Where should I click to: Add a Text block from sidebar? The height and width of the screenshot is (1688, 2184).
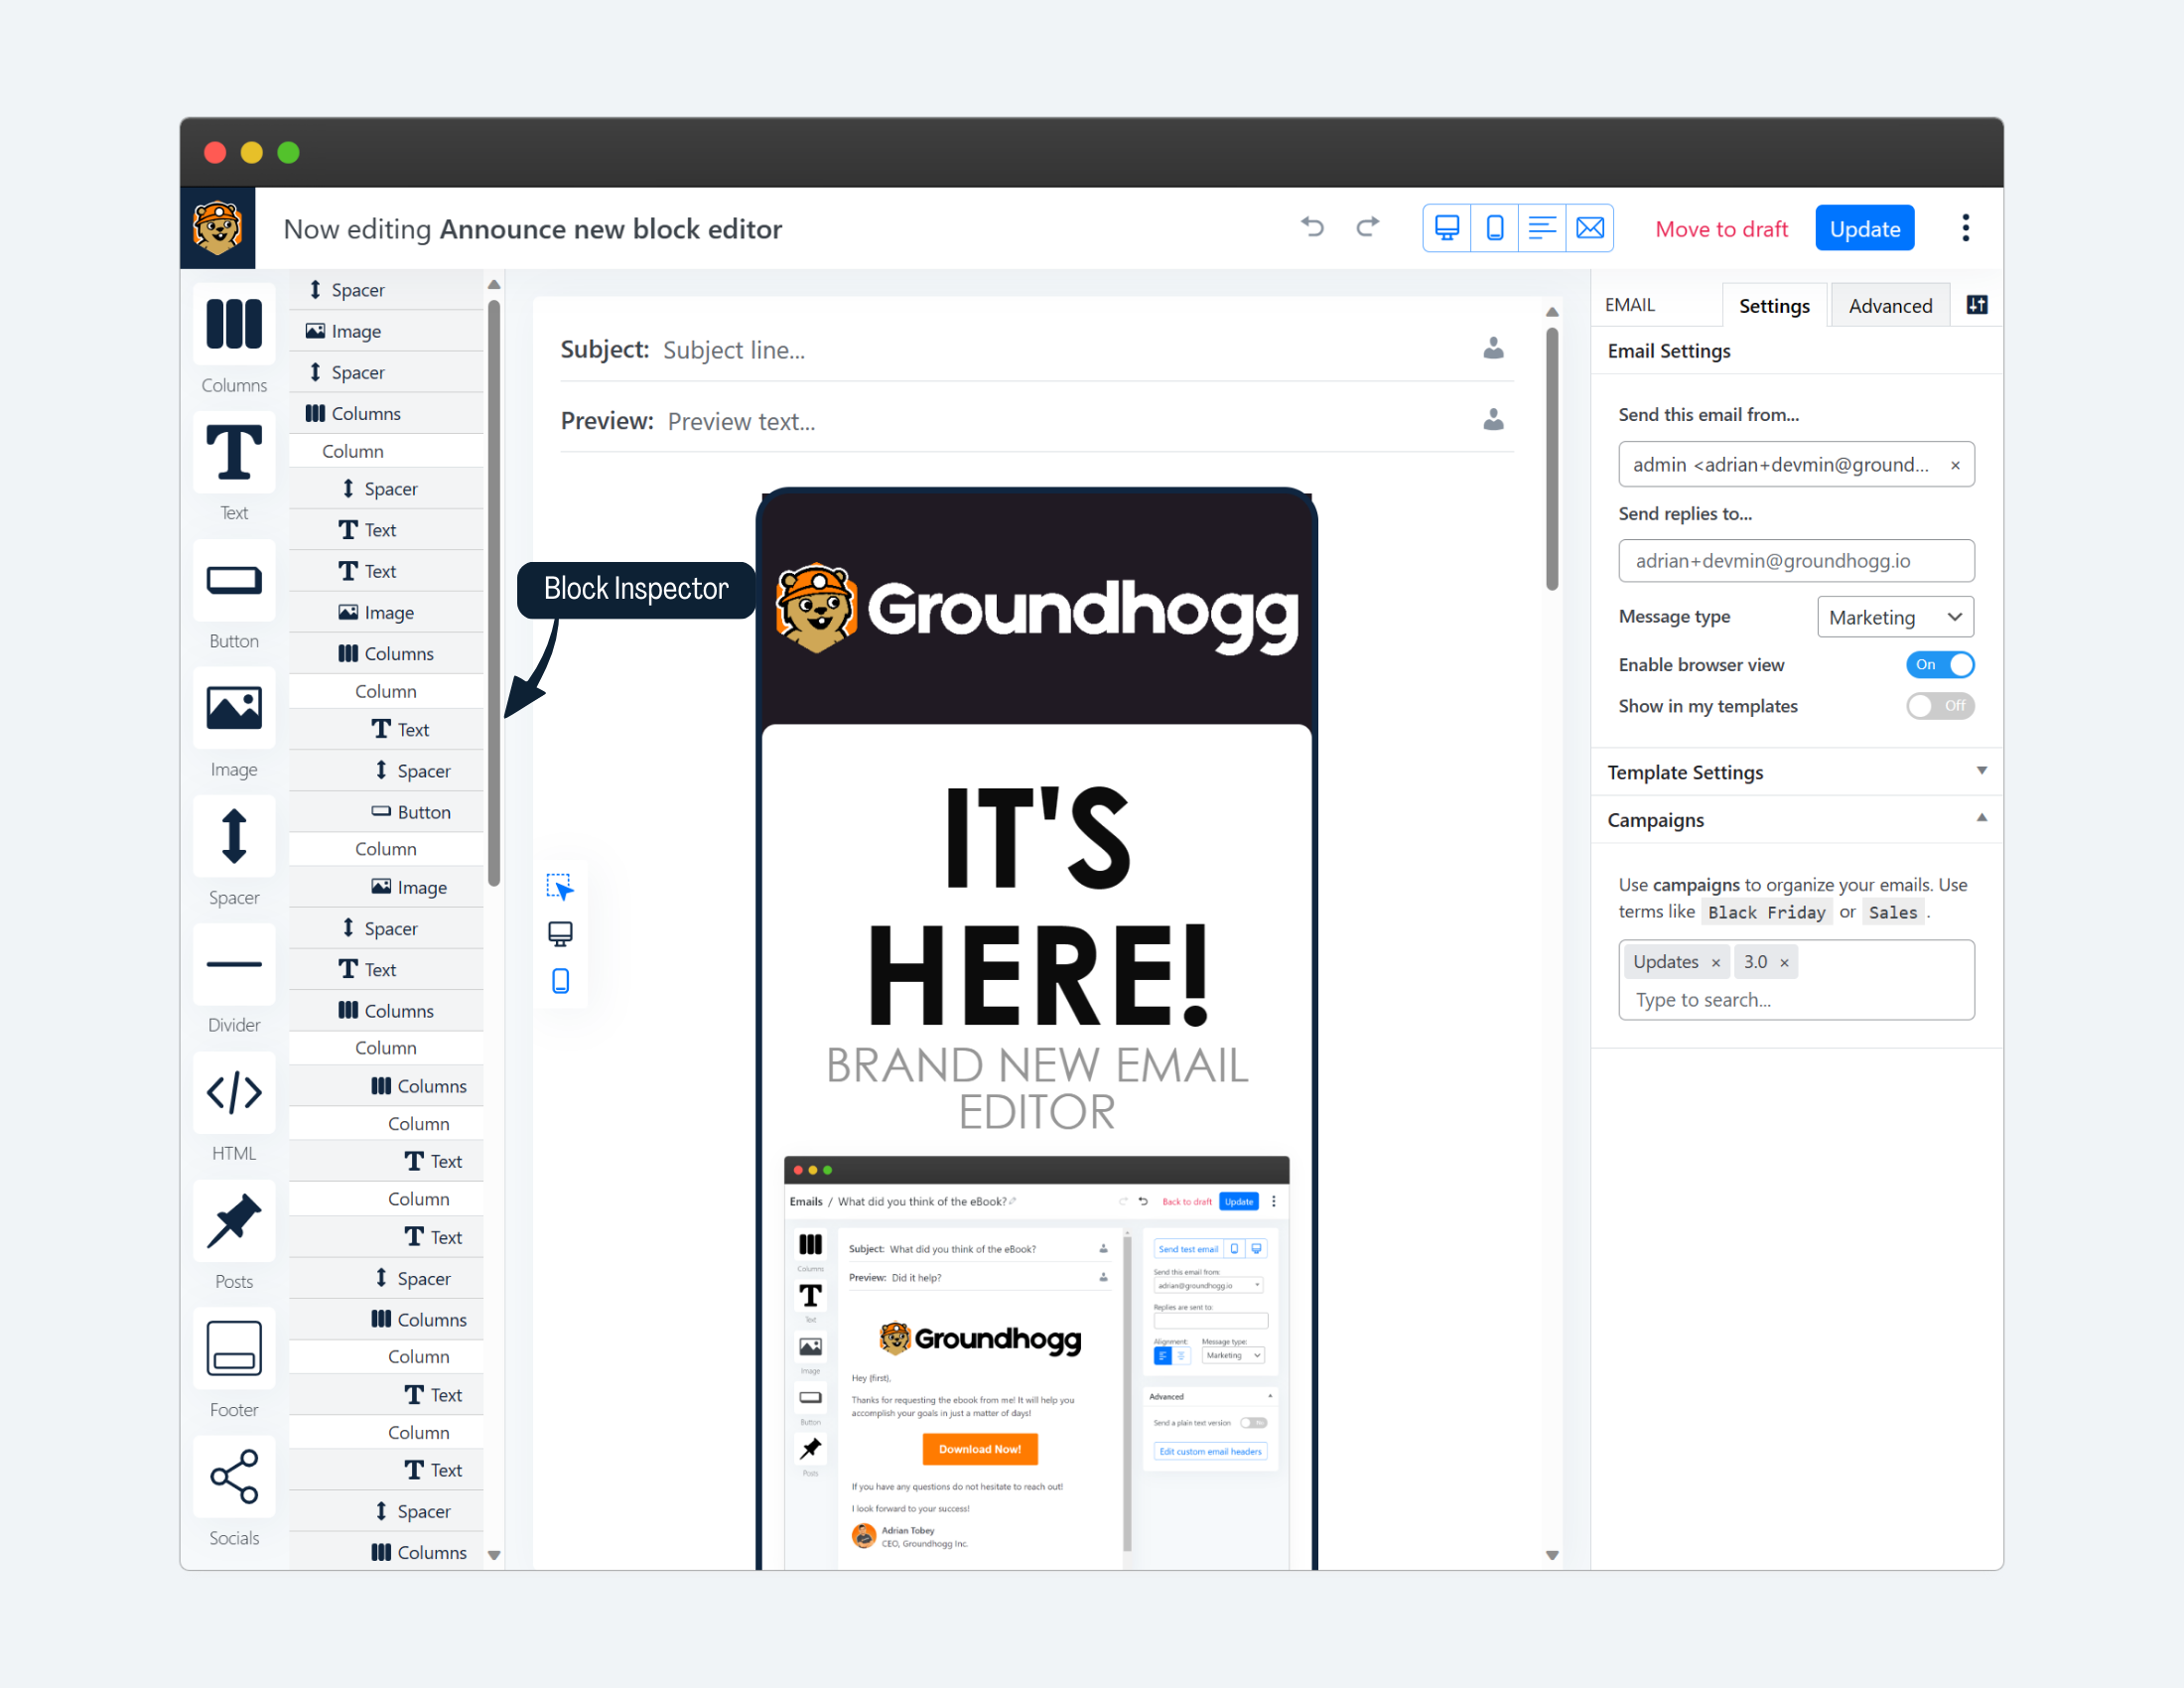pyautogui.click(x=234, y=453)
